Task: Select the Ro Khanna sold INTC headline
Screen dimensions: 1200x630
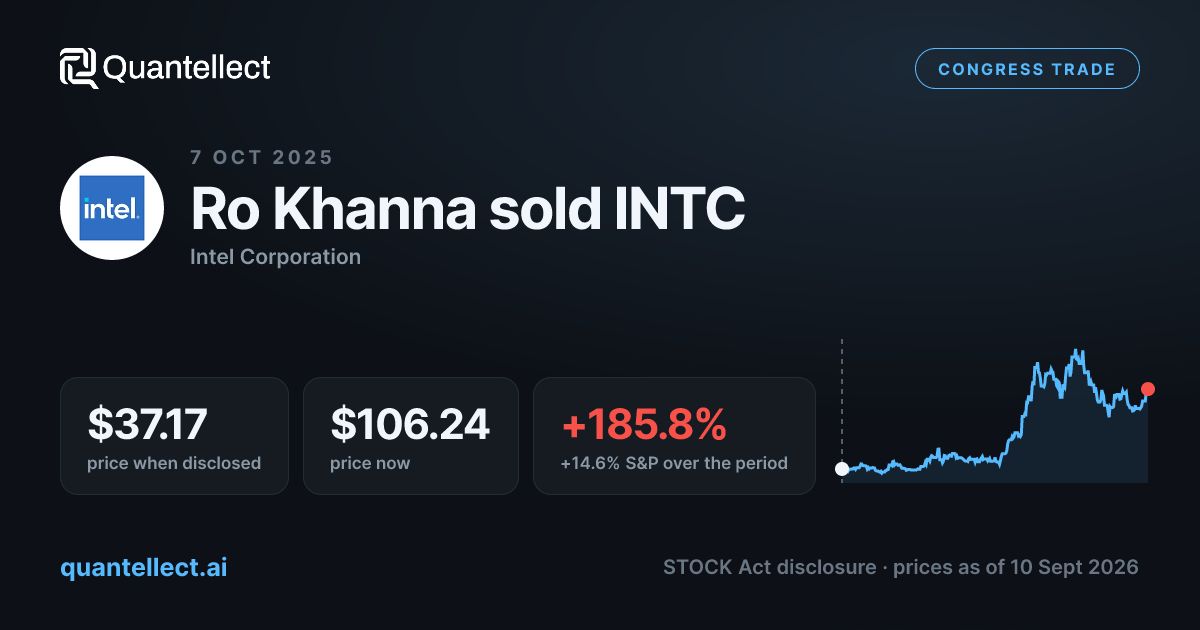Action: point(468,209)
